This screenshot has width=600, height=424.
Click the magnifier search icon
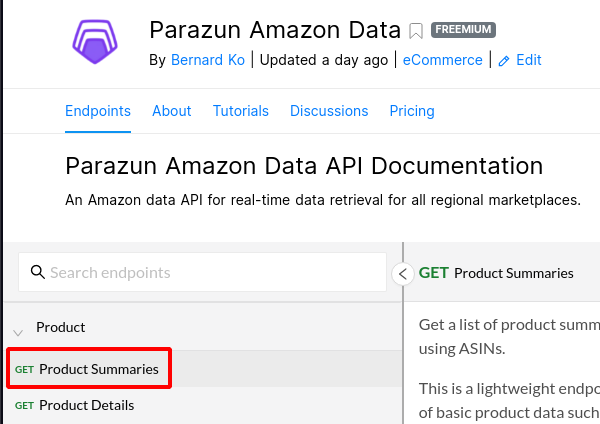tap(38, 272)
